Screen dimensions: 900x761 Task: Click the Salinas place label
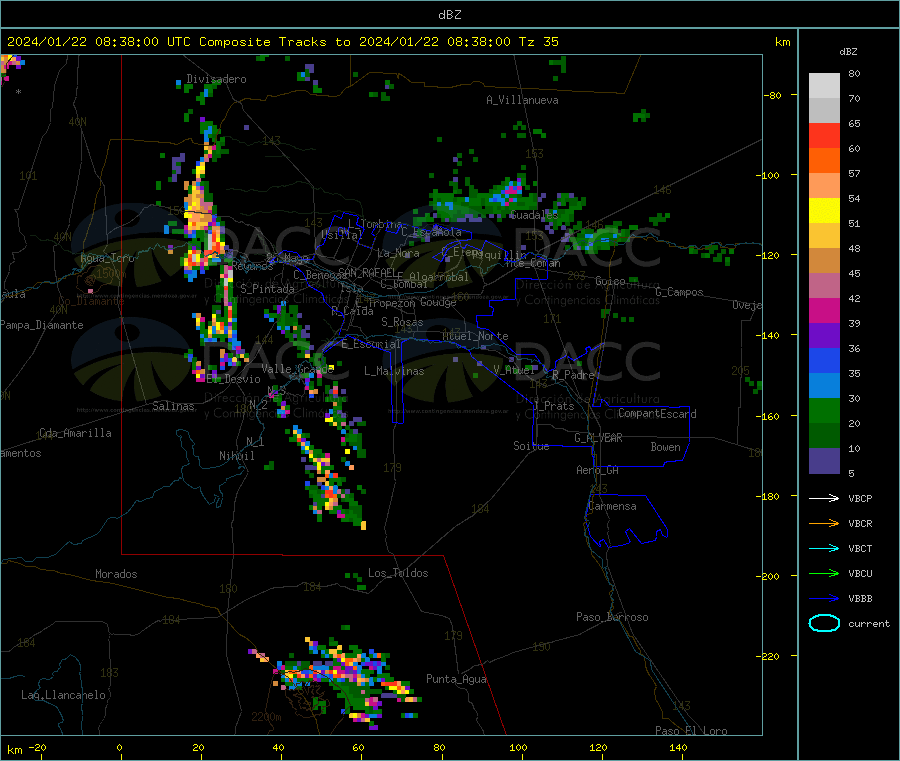pos(173,406)
